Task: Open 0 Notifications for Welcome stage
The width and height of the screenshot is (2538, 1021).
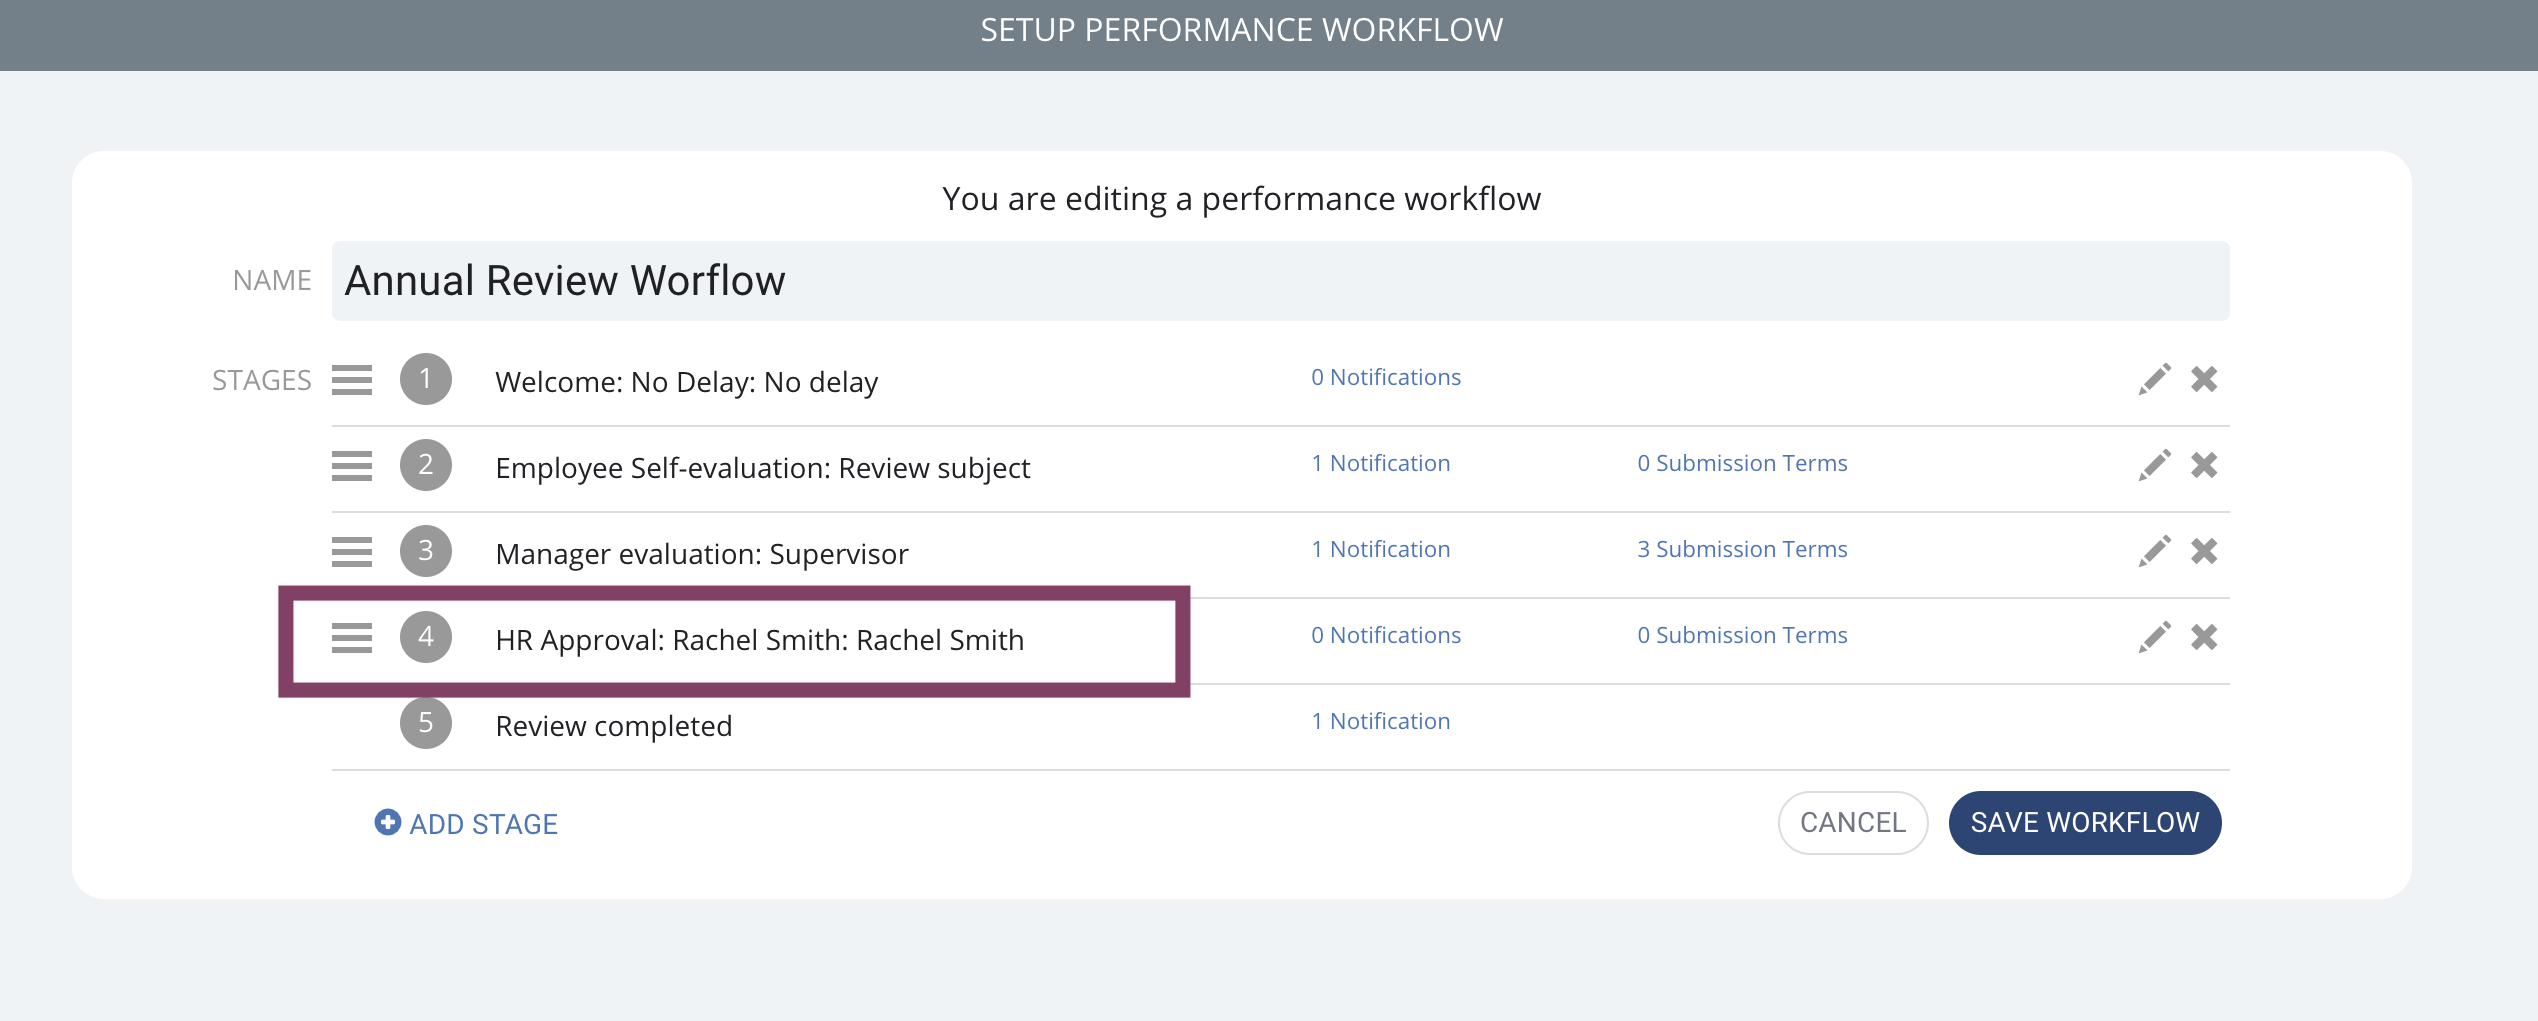Action: click(1386, 377)
